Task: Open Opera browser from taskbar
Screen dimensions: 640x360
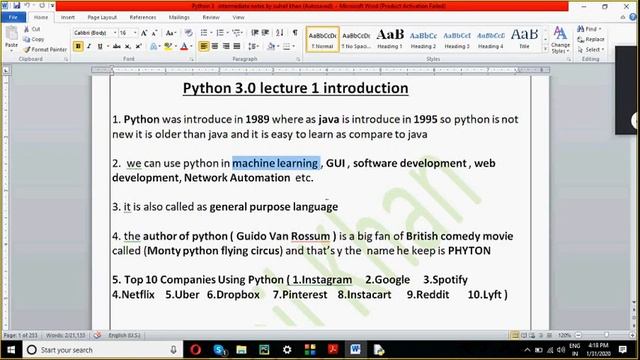Action: click(x=196, y=350)
